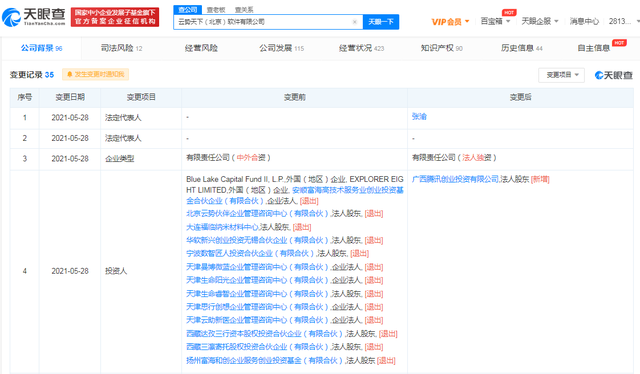Expand the VIP会员 dropdown menu
Image resolution: width=640 pixels, height=374 pixels.
click(x=450, y=22)
